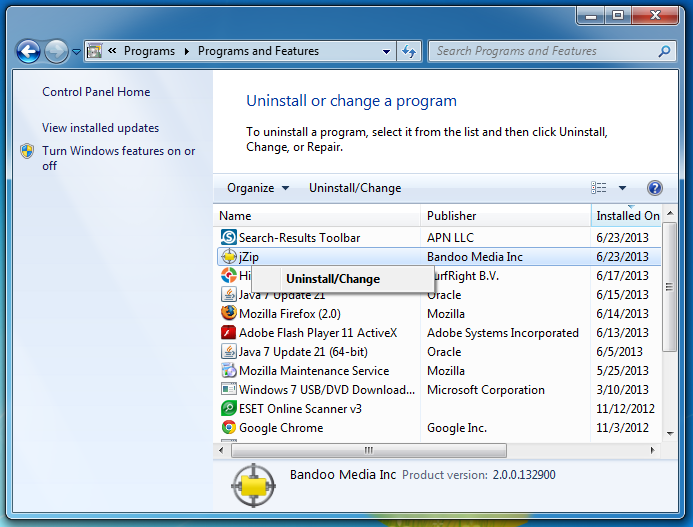
Task: Click Uninstall/Change in the toolbar
Action: 355,188
